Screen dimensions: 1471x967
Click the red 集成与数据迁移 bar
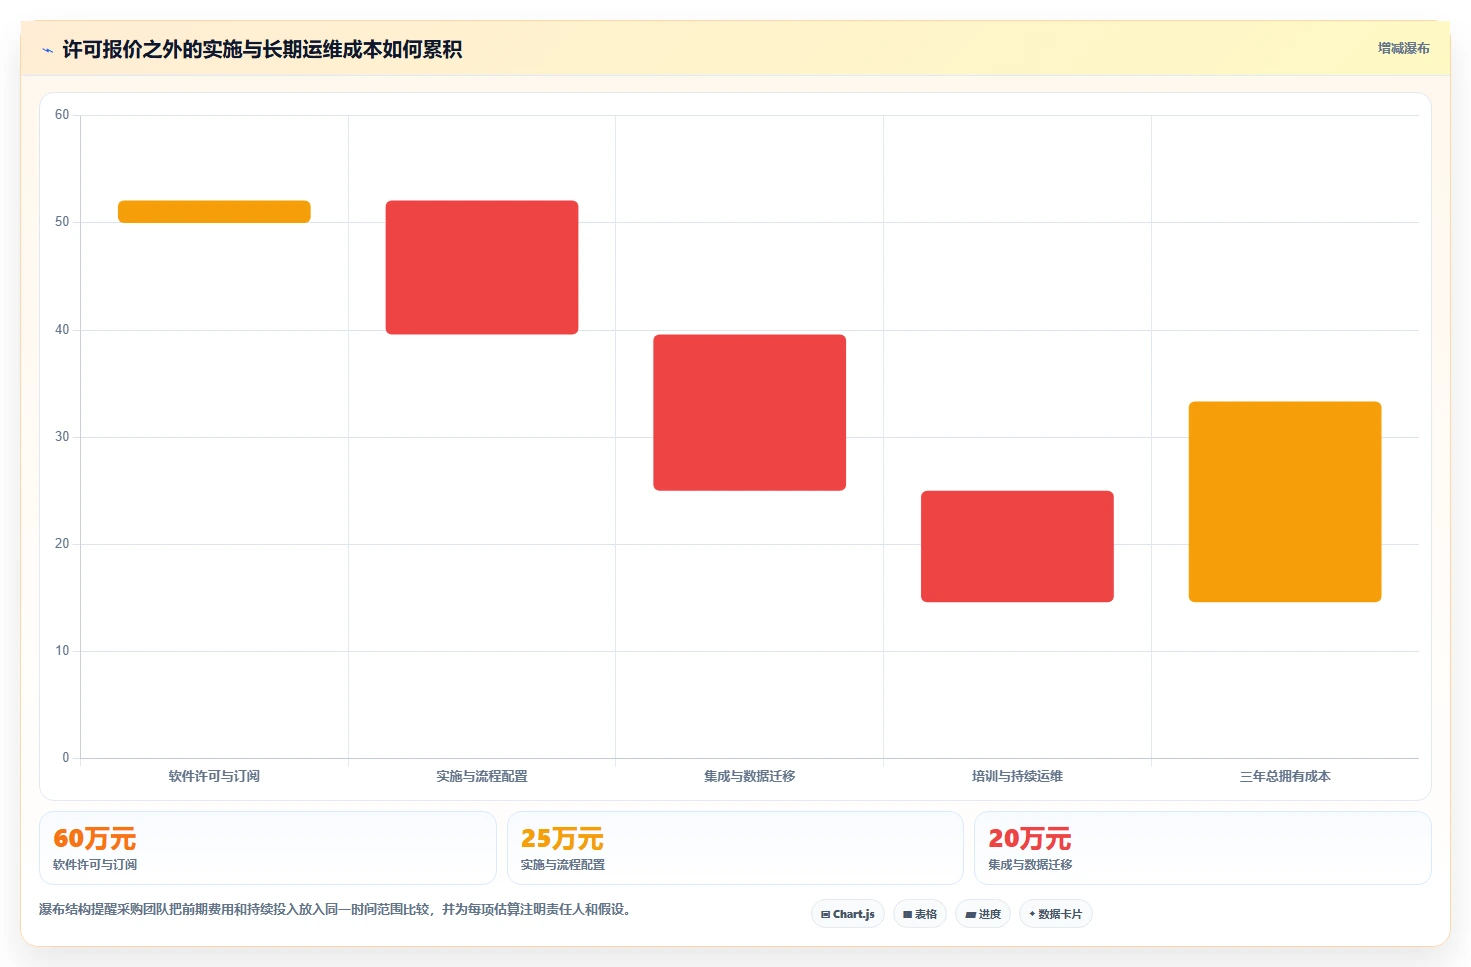[750, 412]
